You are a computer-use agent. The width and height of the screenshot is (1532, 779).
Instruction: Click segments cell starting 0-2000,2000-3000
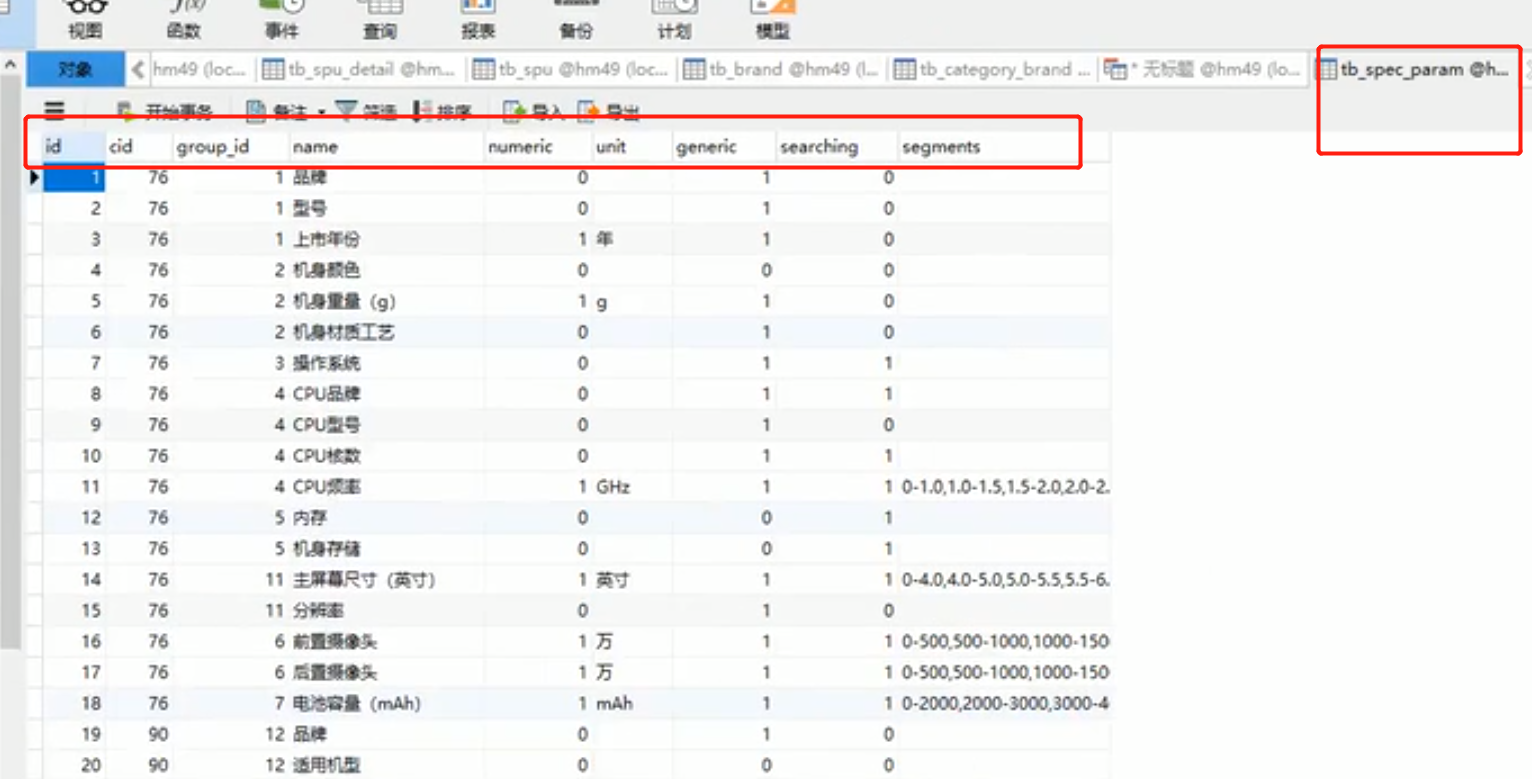click(x=1004, y=703)
